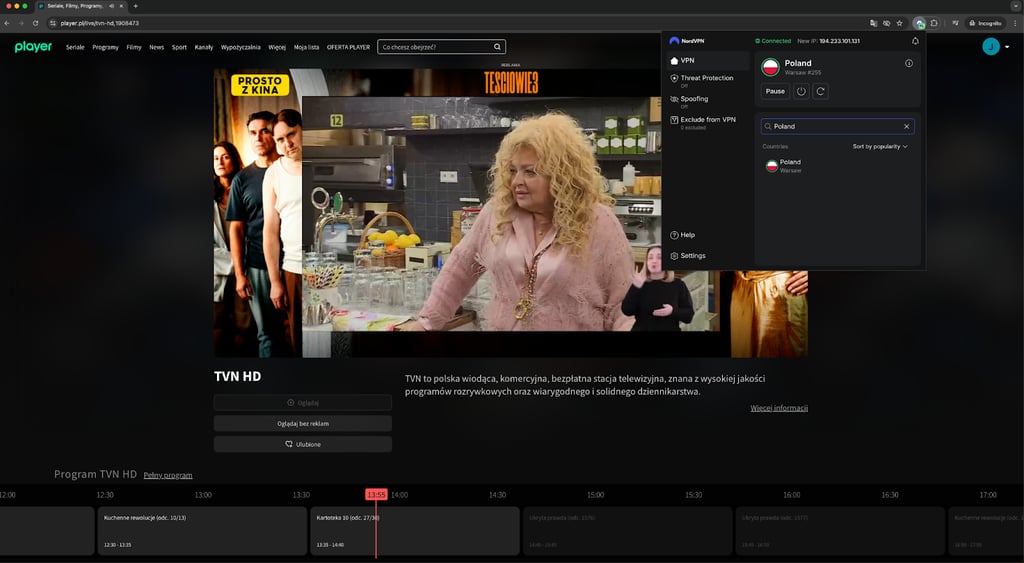
Task: Select the VPN tab in NordVPN sidebar
Action: (708, 60)
